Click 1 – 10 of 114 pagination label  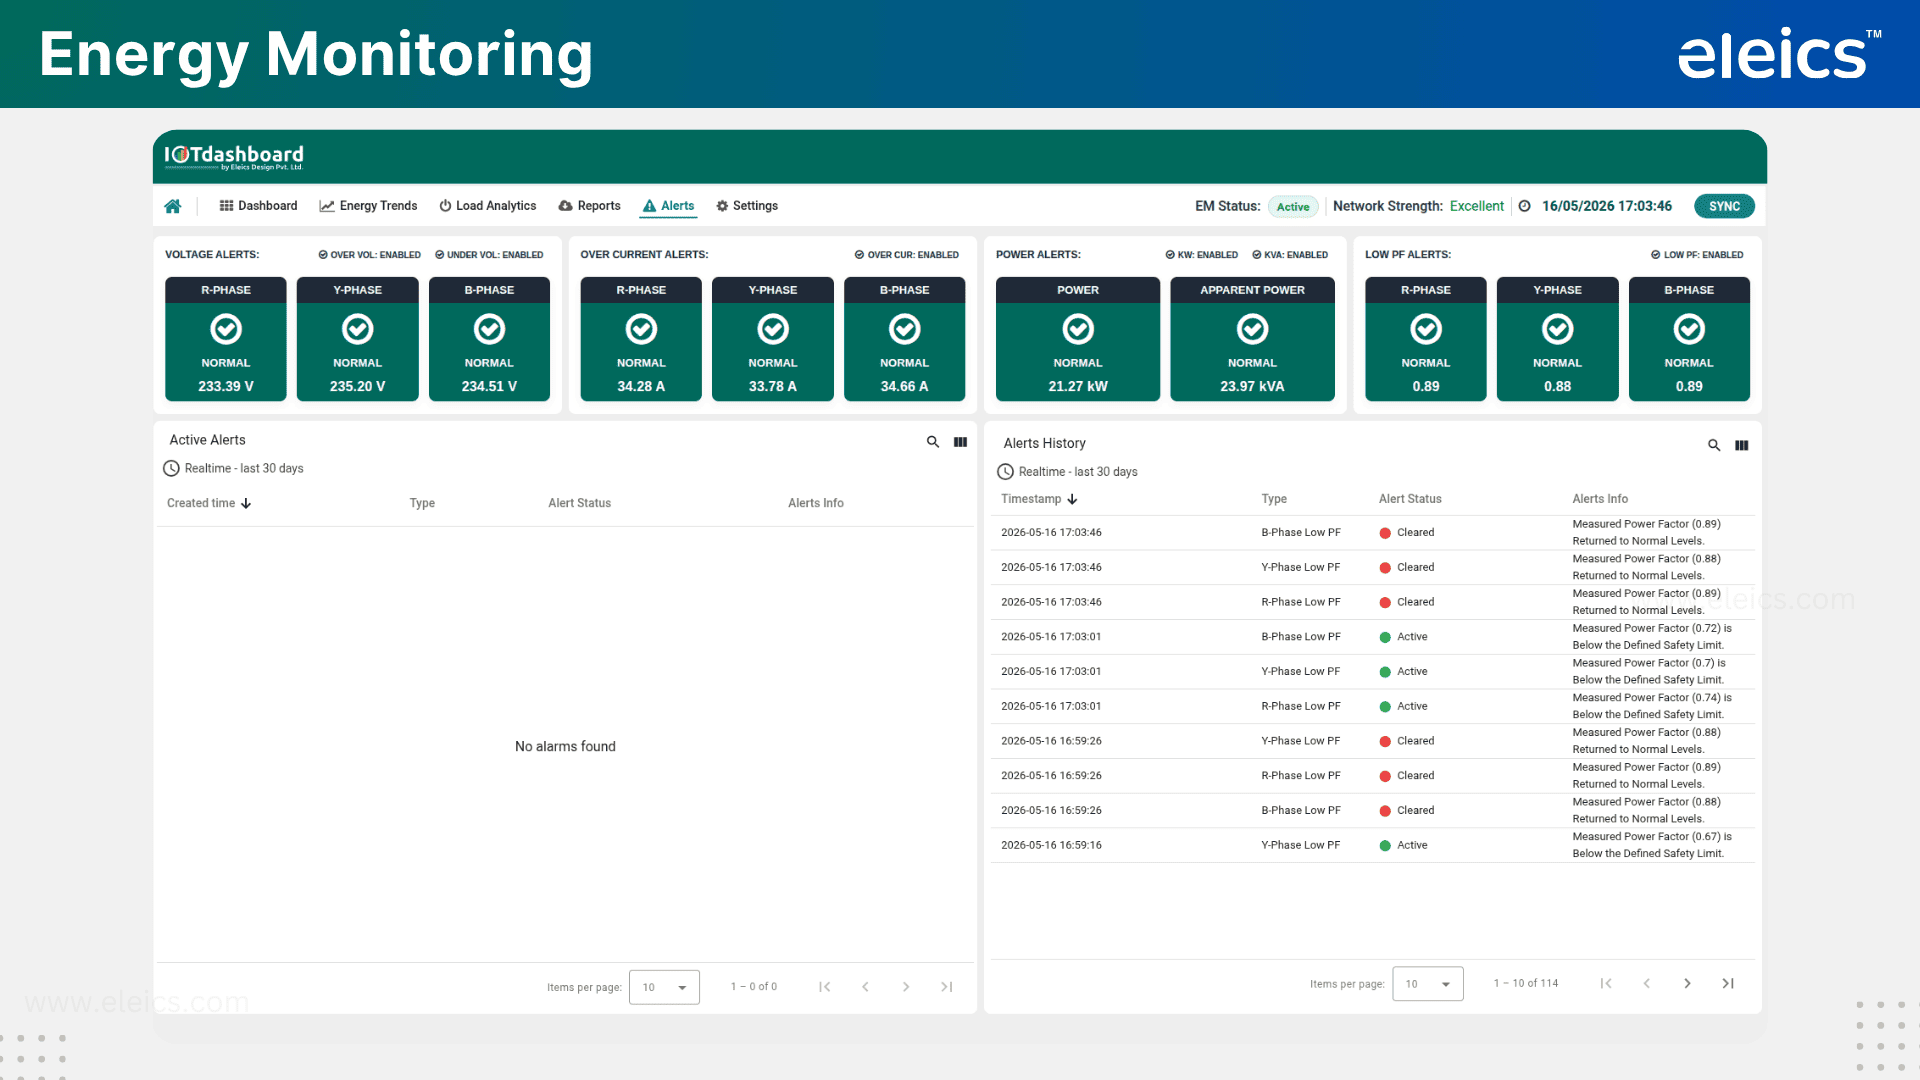[x=1526, y=984]
